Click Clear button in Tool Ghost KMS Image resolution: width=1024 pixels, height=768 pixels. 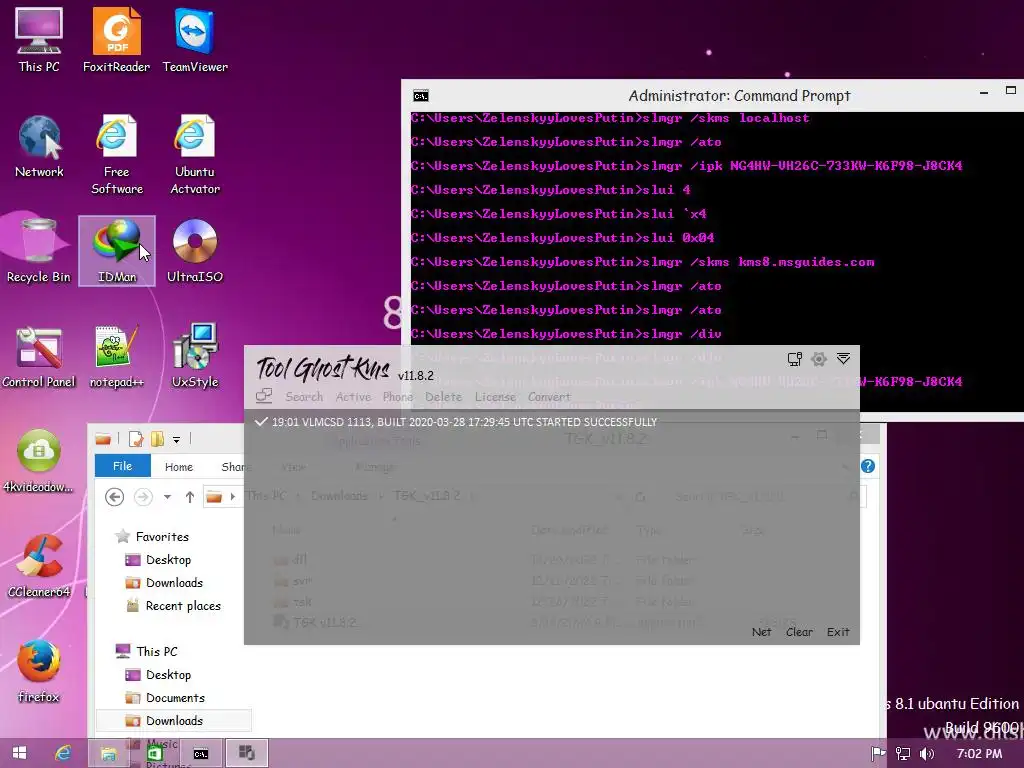799,632
